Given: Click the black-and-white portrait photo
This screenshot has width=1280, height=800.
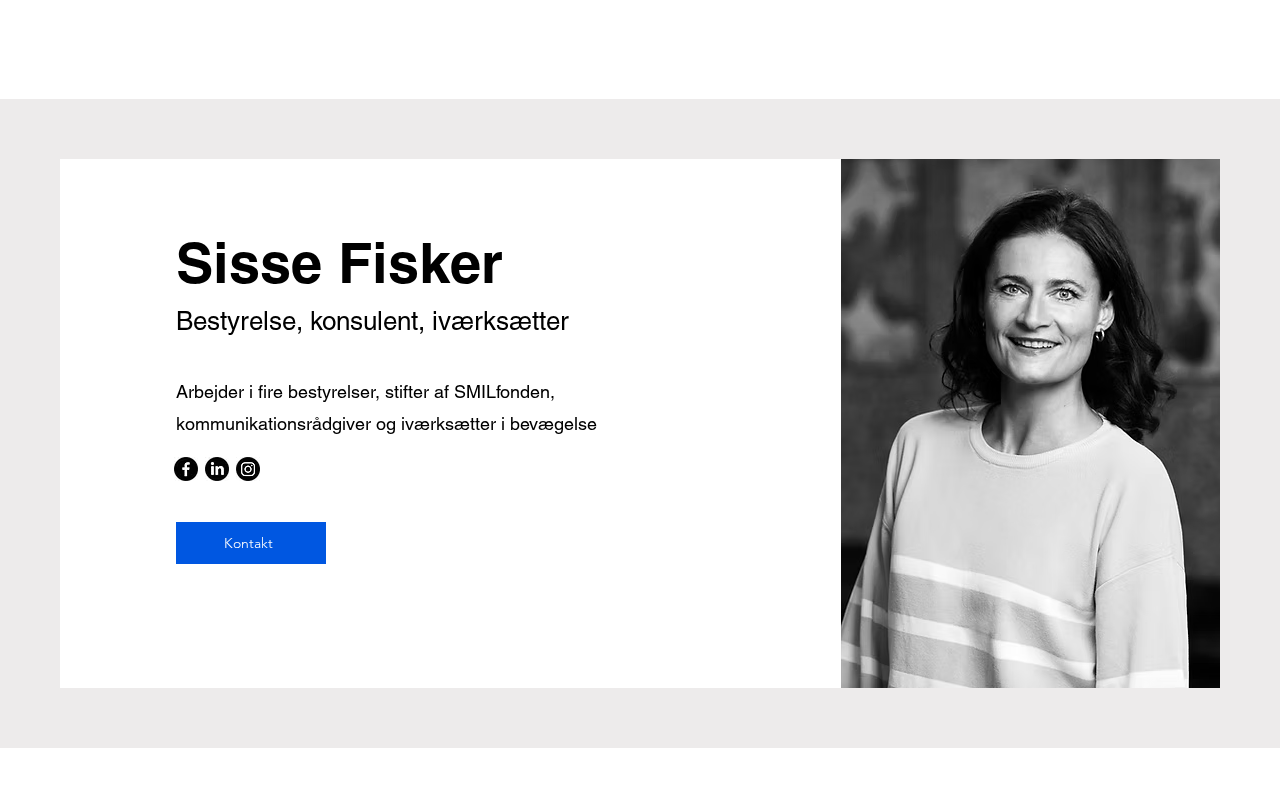Looking at the screenshot, I should point(1030,423).
